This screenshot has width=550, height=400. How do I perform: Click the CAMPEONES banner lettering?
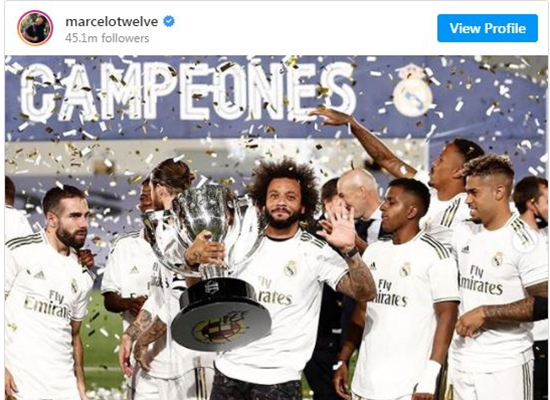coord(188,92)
